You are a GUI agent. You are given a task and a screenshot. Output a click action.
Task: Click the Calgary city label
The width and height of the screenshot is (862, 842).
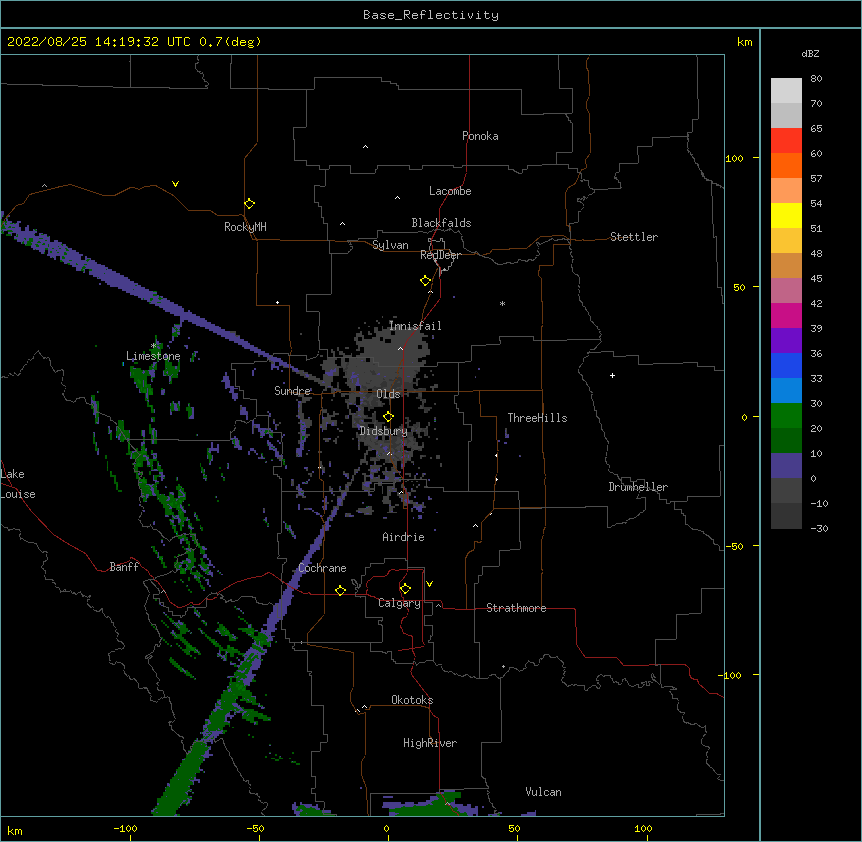pyautogui.click(x=399, y=603)
